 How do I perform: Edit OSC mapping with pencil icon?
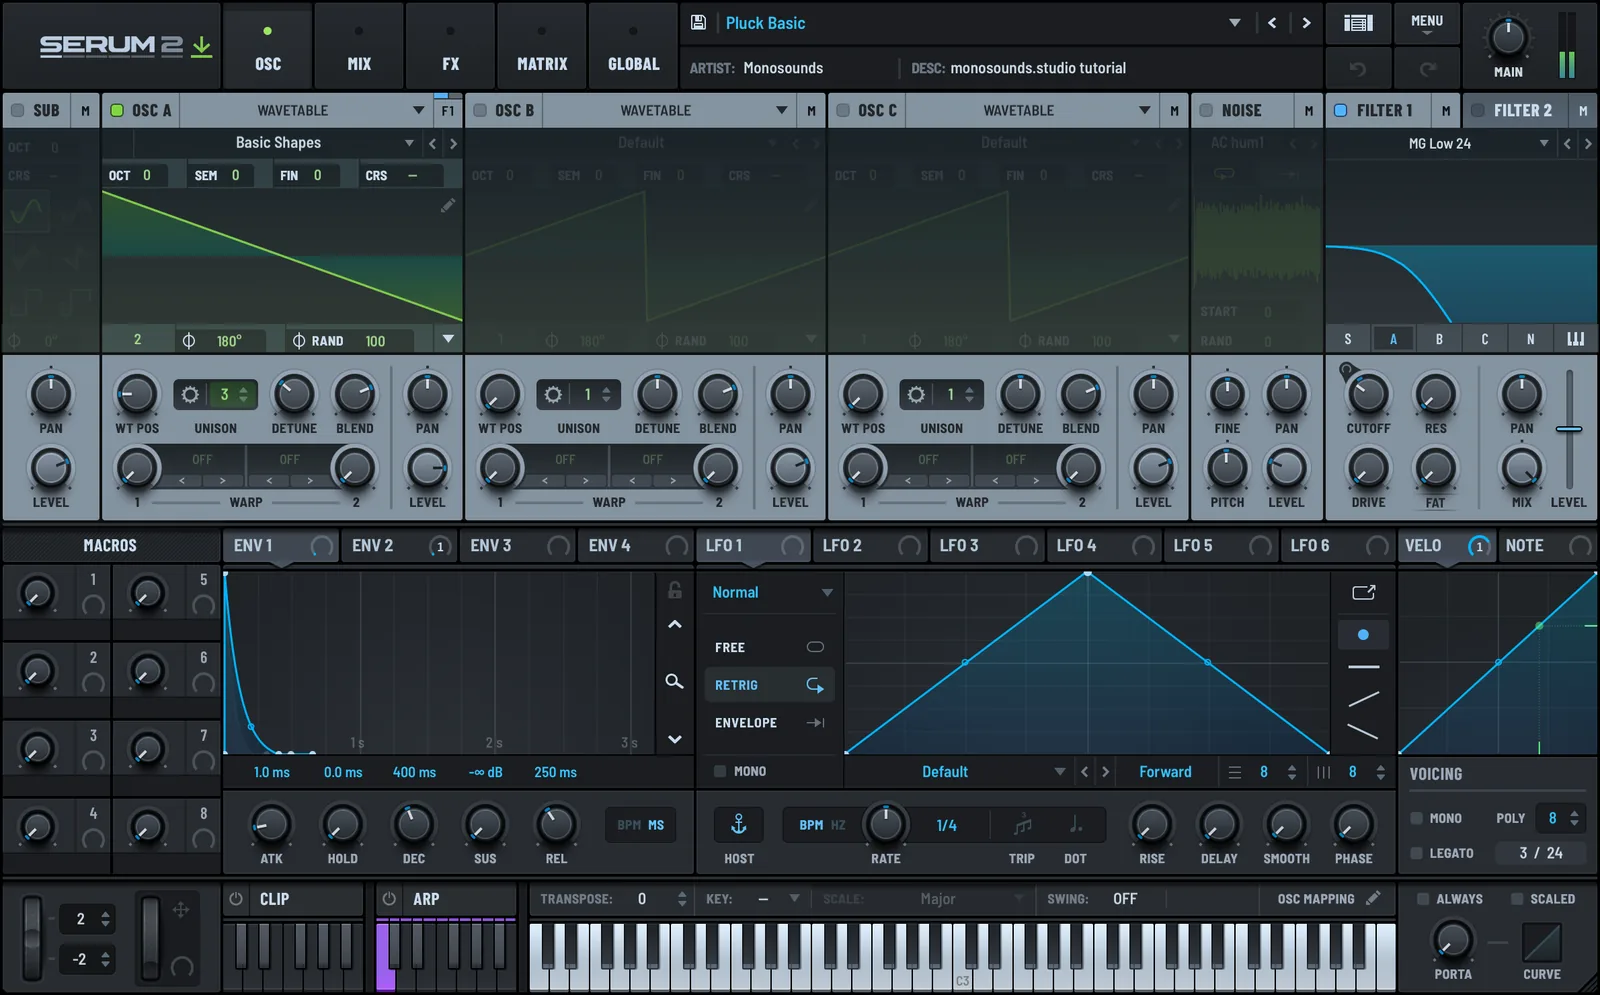1373,898
